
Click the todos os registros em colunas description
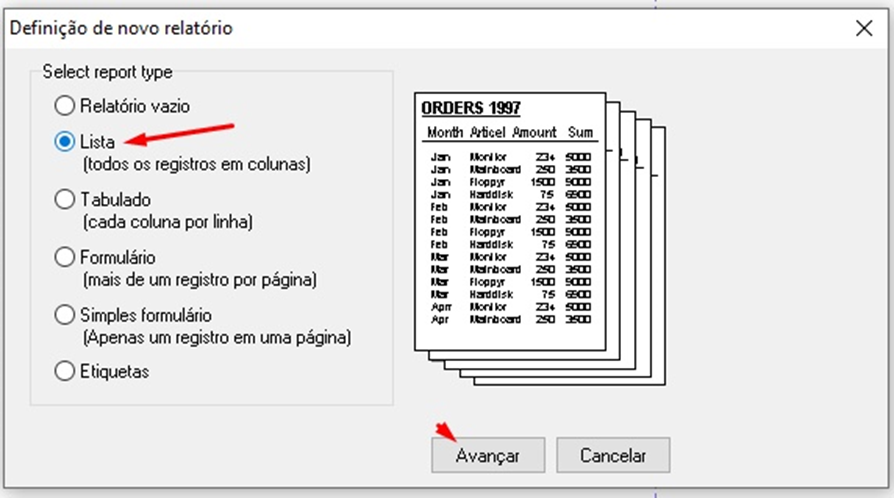pos(197,164)
